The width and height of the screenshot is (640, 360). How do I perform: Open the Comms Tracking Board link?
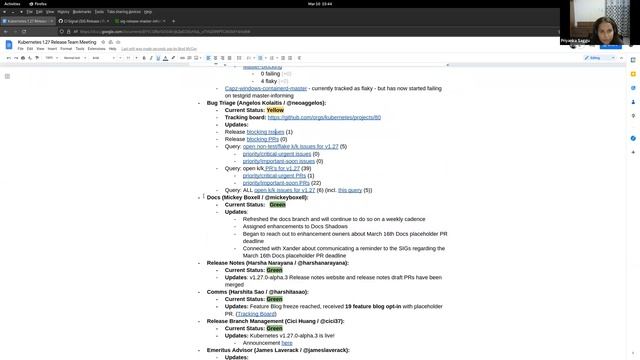[256, 314]
